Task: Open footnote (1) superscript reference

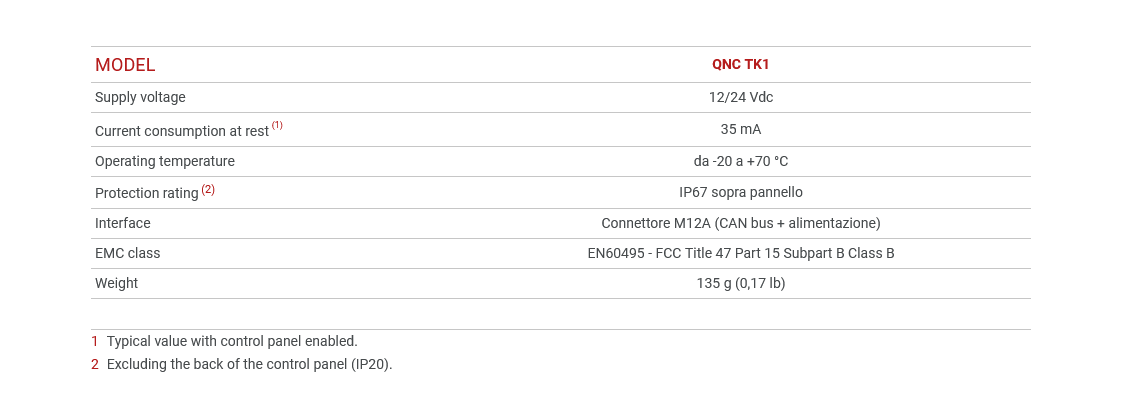Action: [277, 125]
